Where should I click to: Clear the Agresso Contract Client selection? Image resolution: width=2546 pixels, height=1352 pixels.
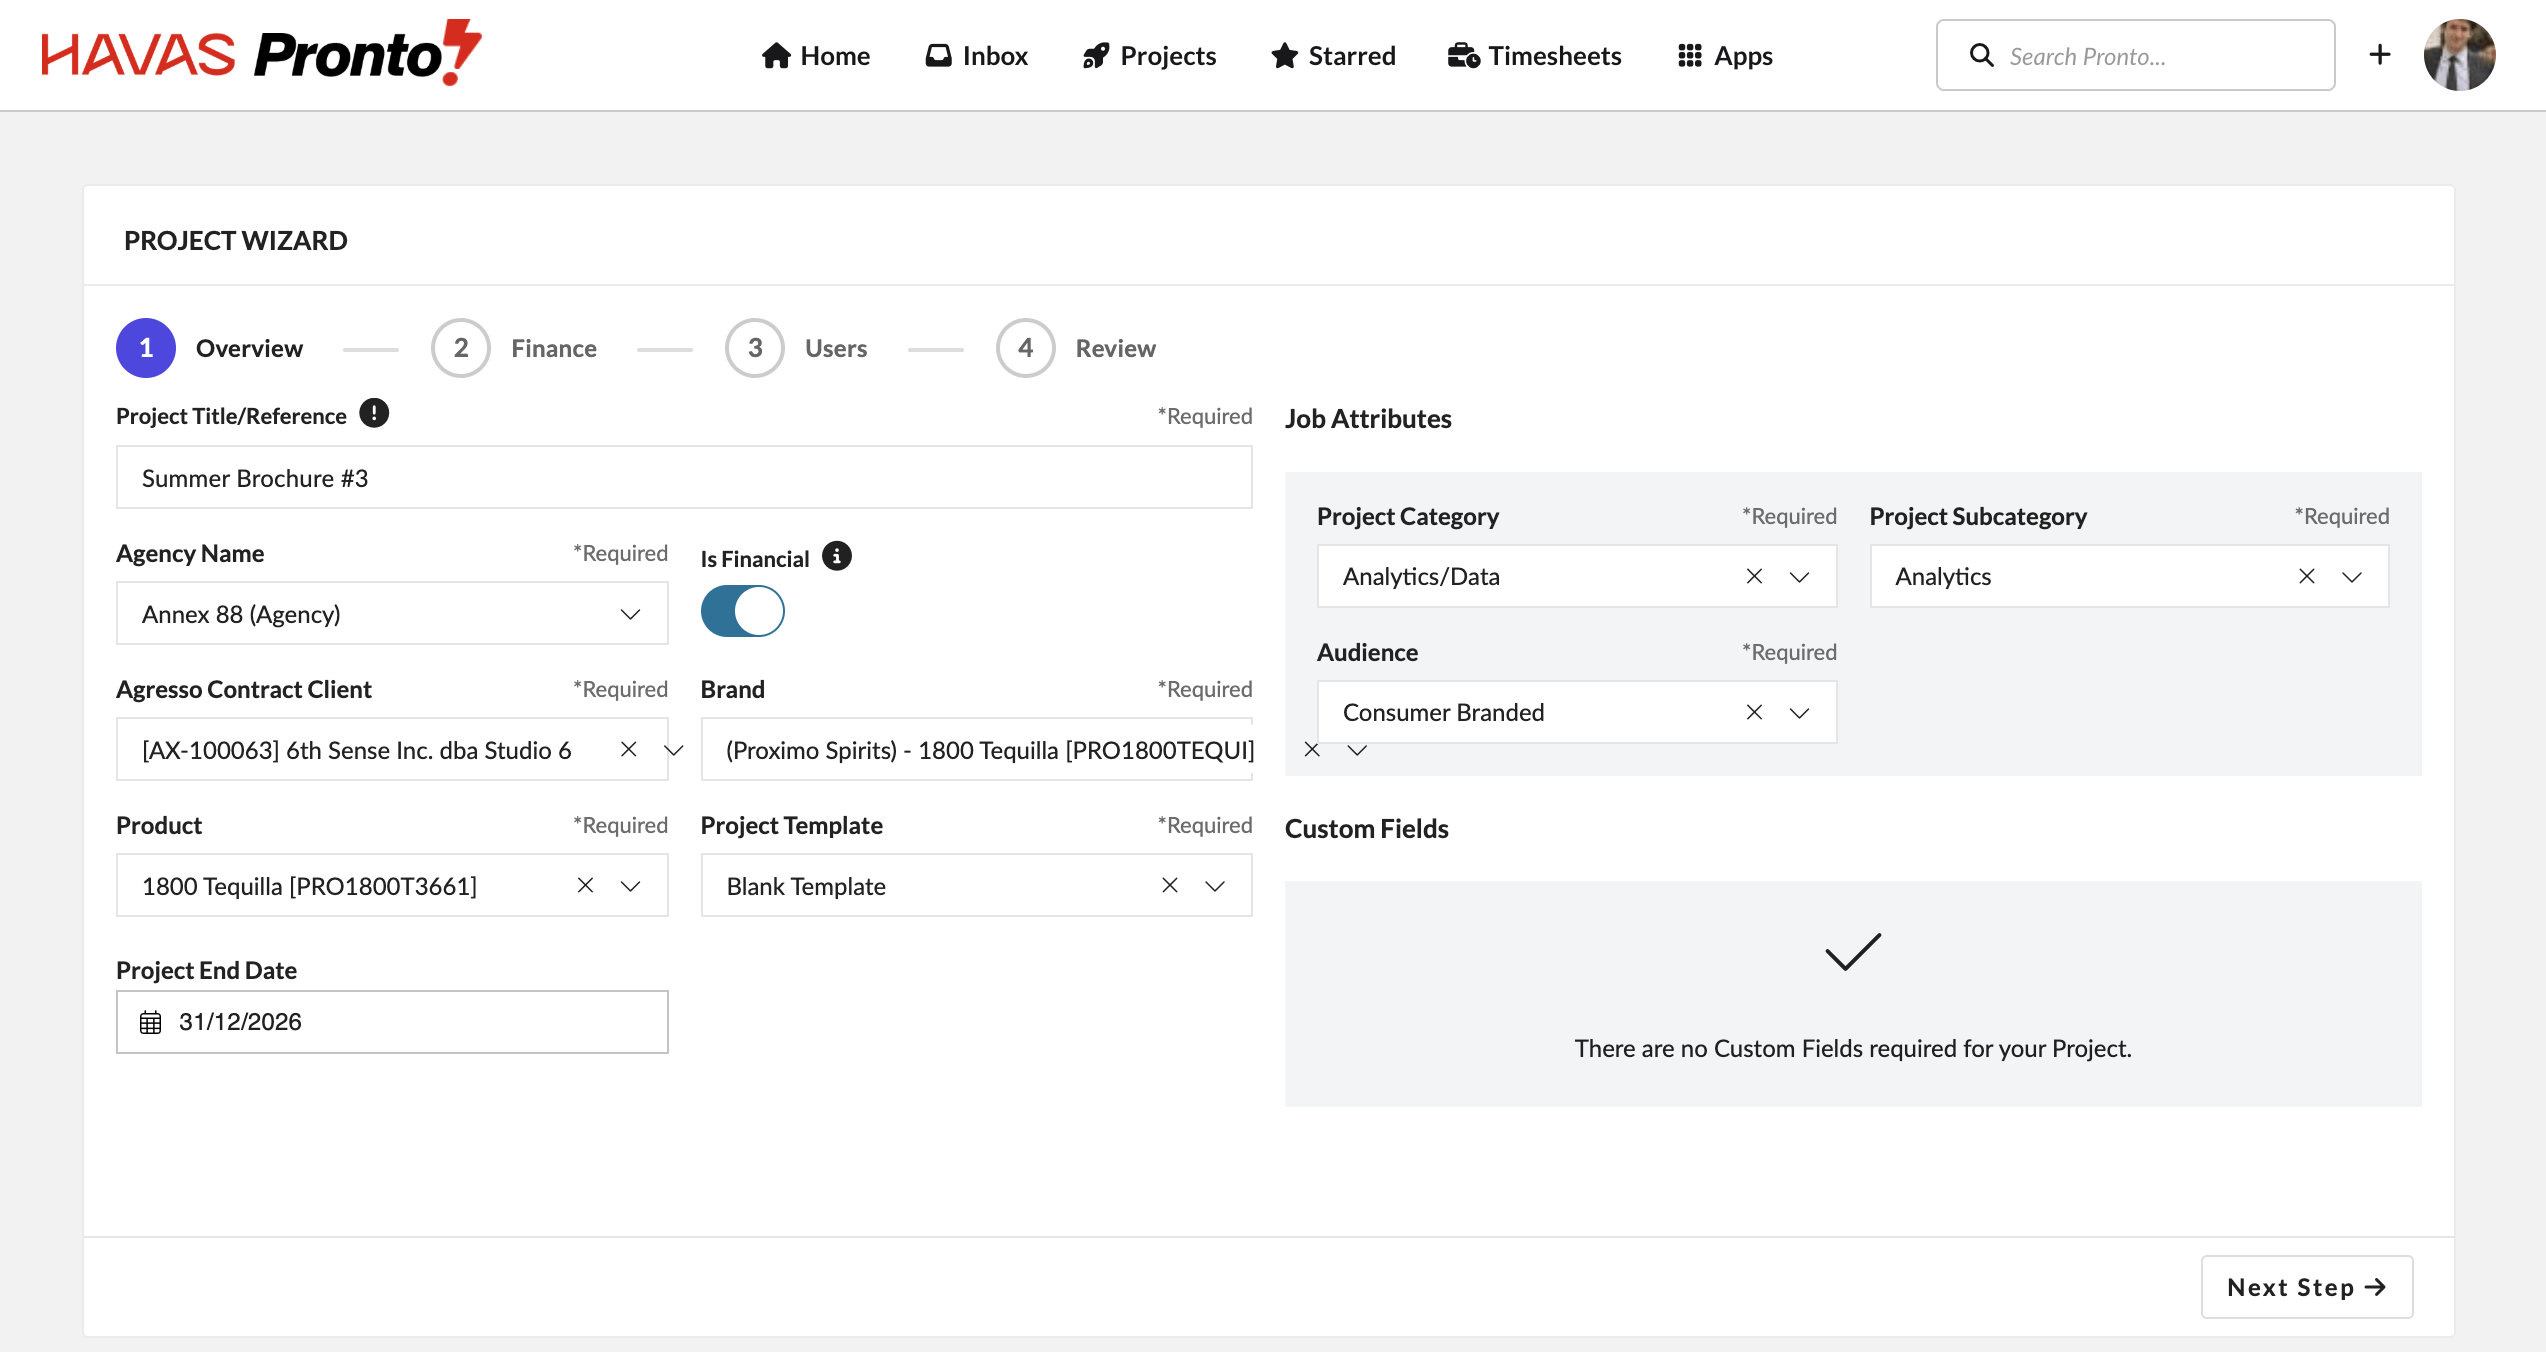tap(628, 749)
